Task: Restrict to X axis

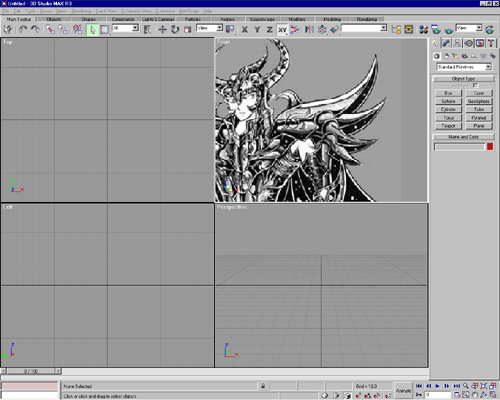Action: [x=245, y=30]
